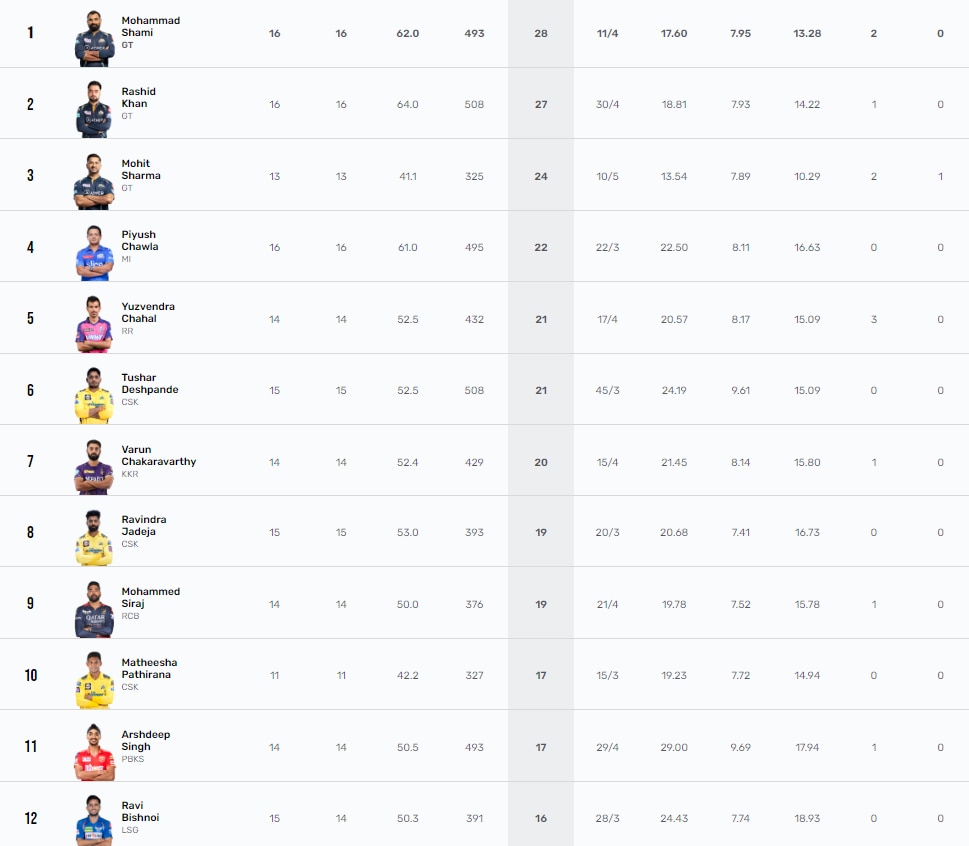Click the Ravindra Jadeja name link
The width and height of the screenshot is (969, 846).
click(x=145, y=526)
